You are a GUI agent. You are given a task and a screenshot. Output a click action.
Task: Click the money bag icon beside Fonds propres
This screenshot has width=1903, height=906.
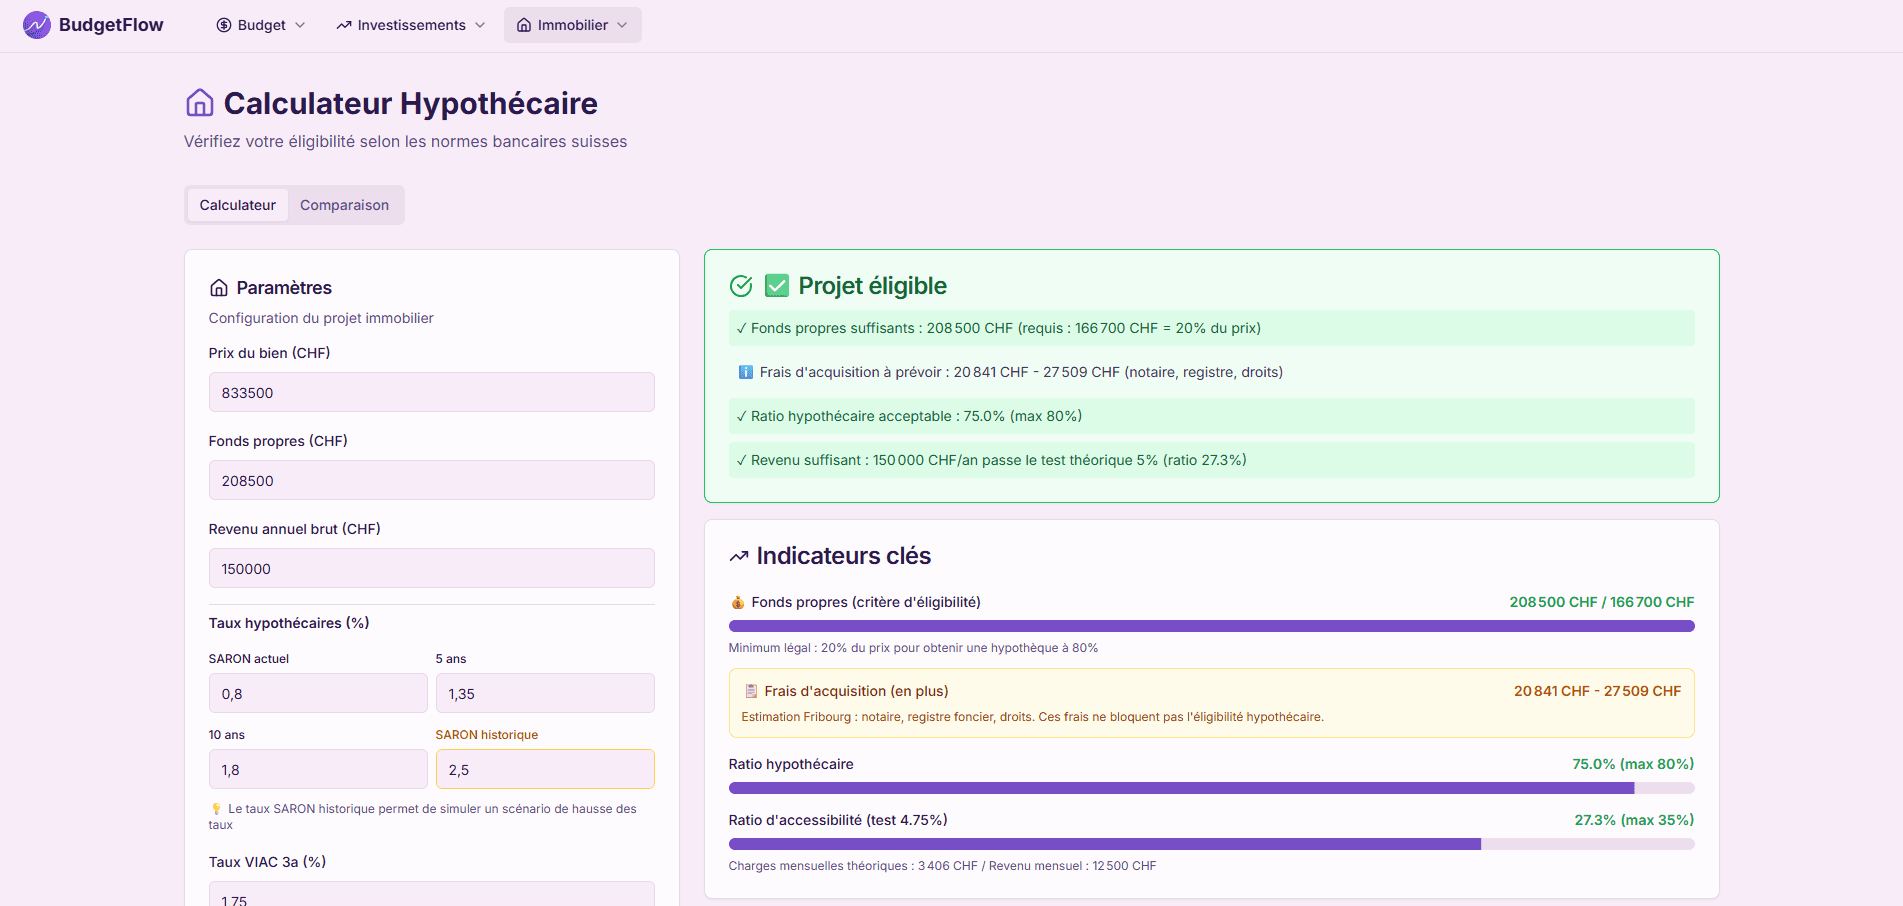(x=738, y=602)
